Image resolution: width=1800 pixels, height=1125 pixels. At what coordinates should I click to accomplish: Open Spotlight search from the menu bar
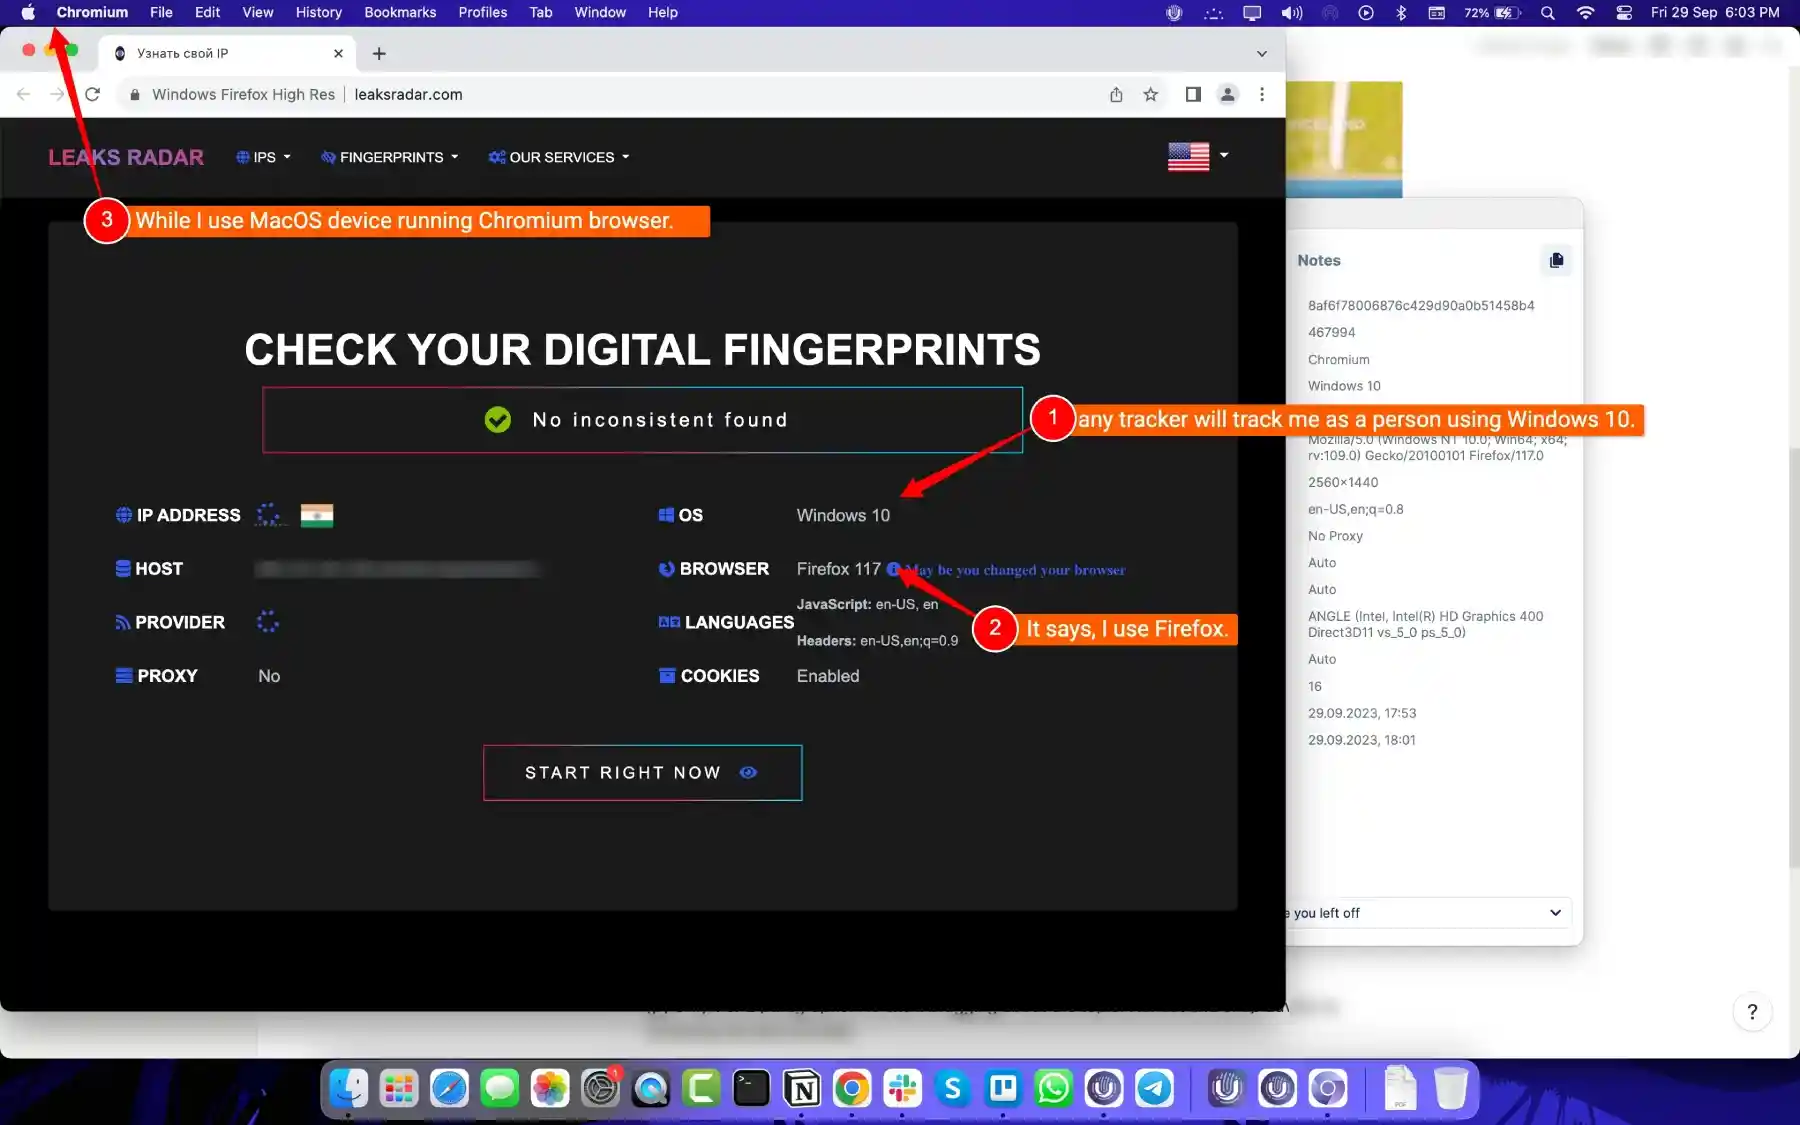point(1546,13)
